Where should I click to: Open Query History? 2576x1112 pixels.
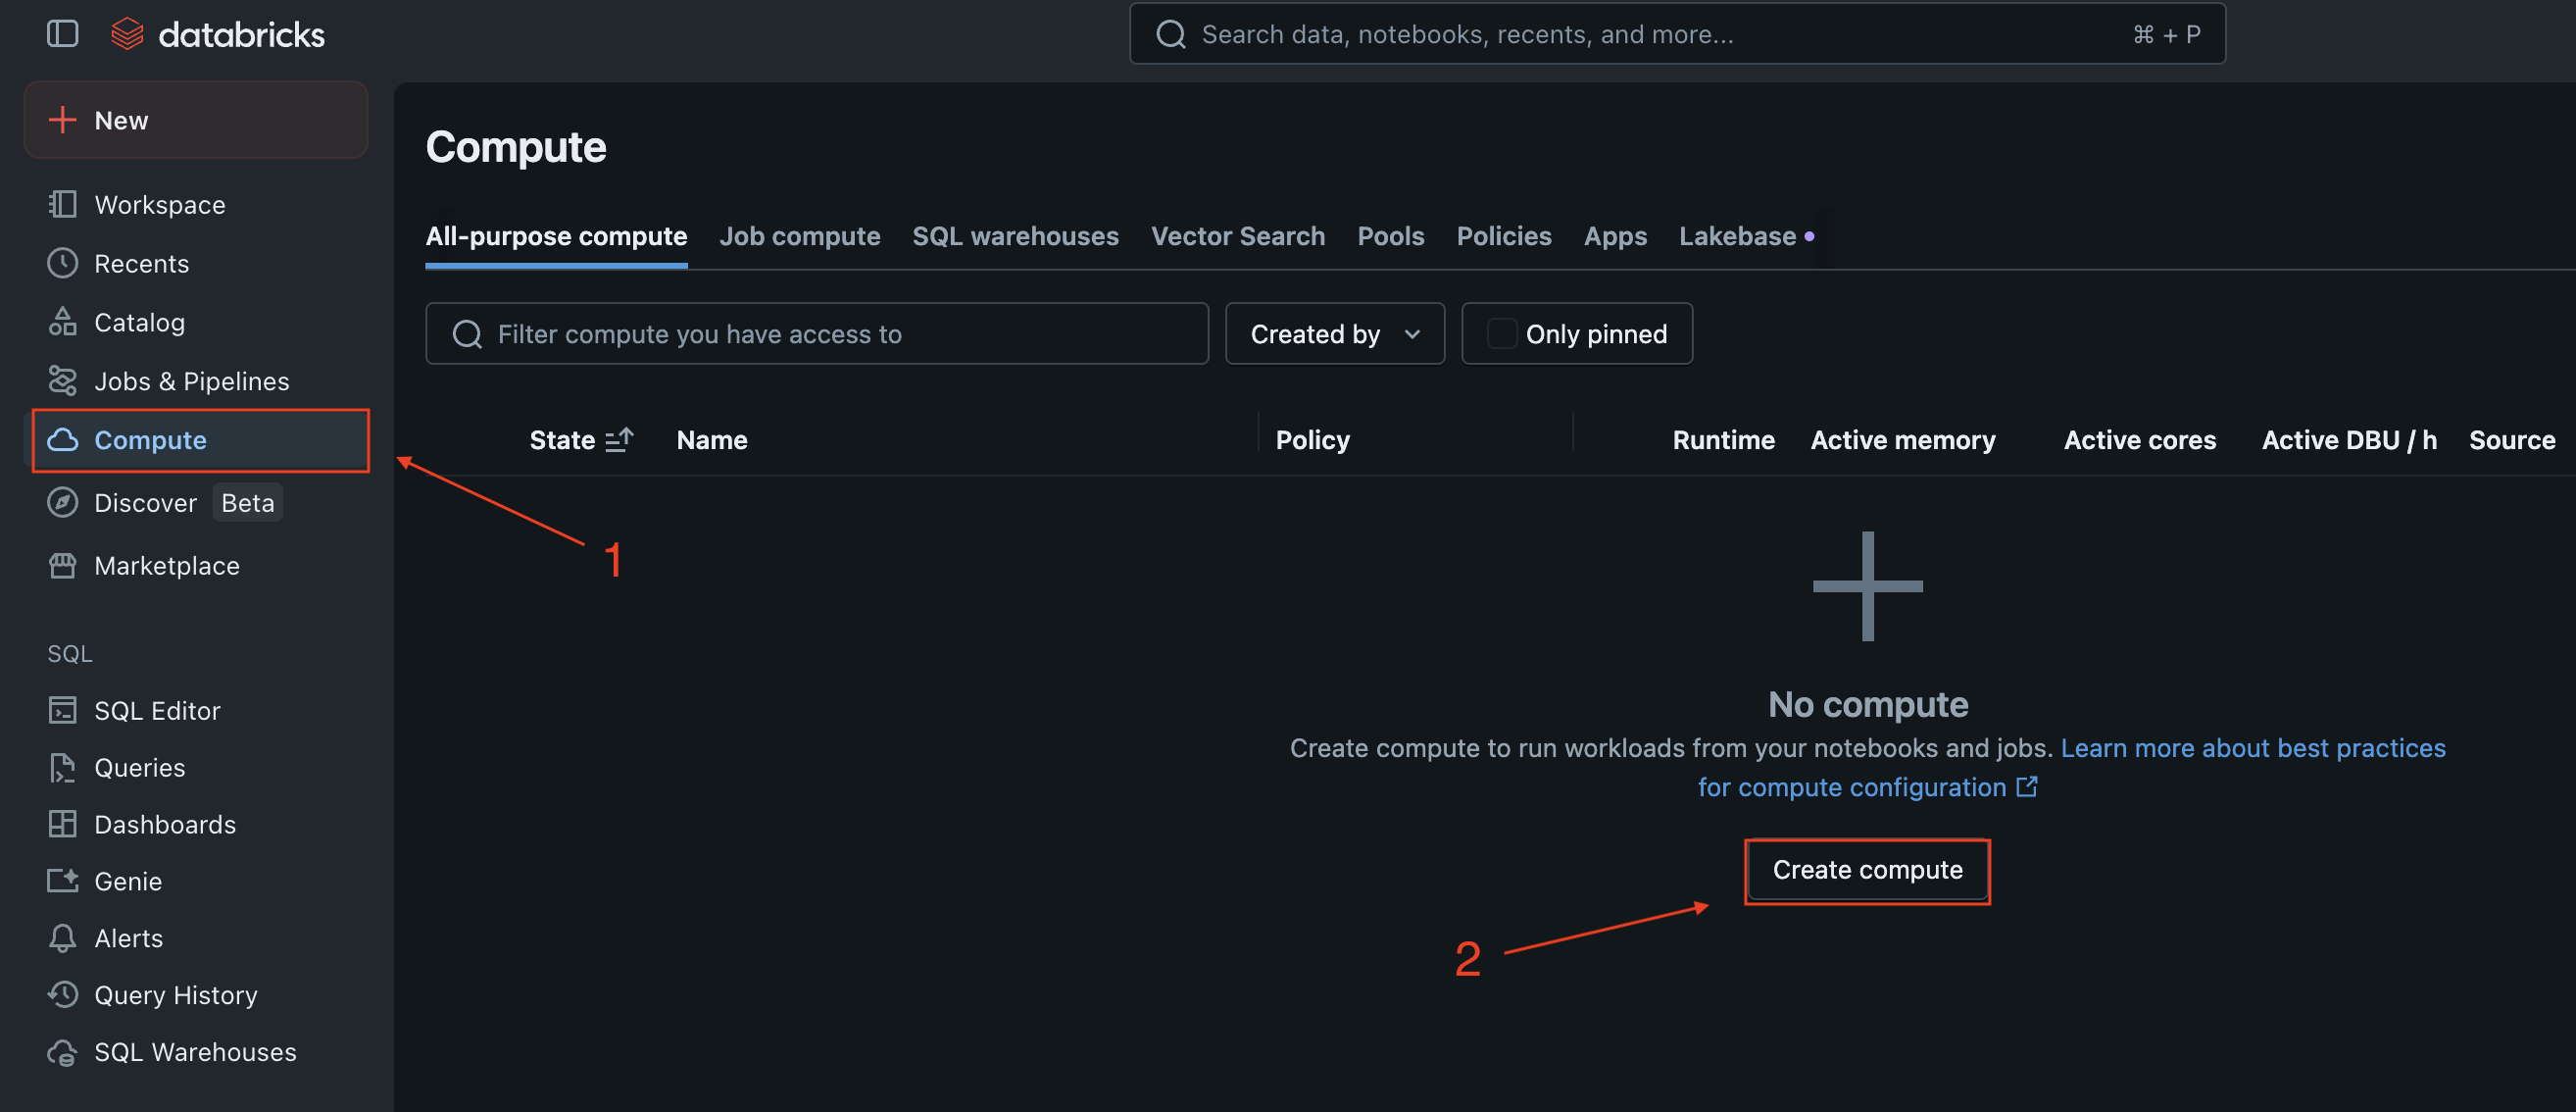point(176,994)
